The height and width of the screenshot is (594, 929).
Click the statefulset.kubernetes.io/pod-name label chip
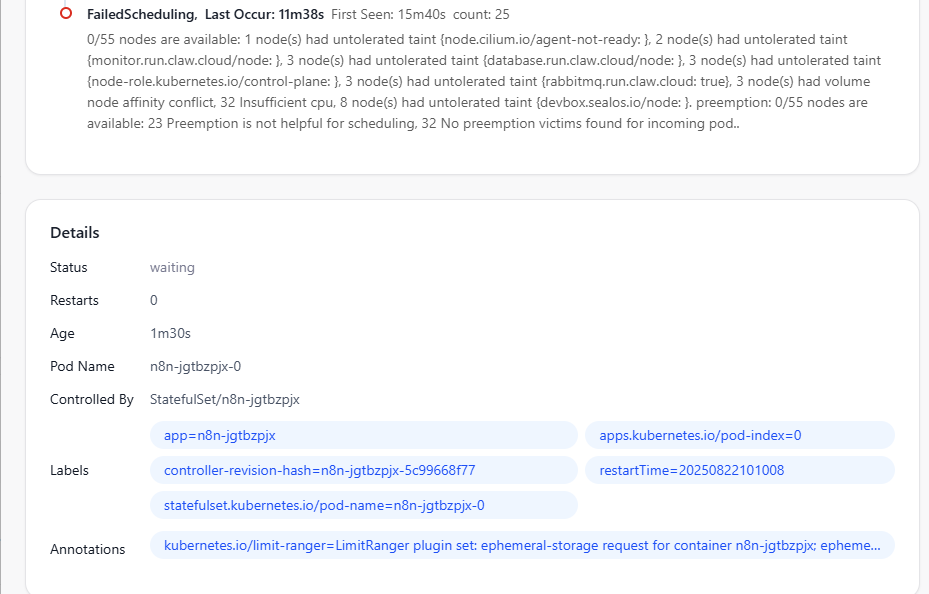364,505
